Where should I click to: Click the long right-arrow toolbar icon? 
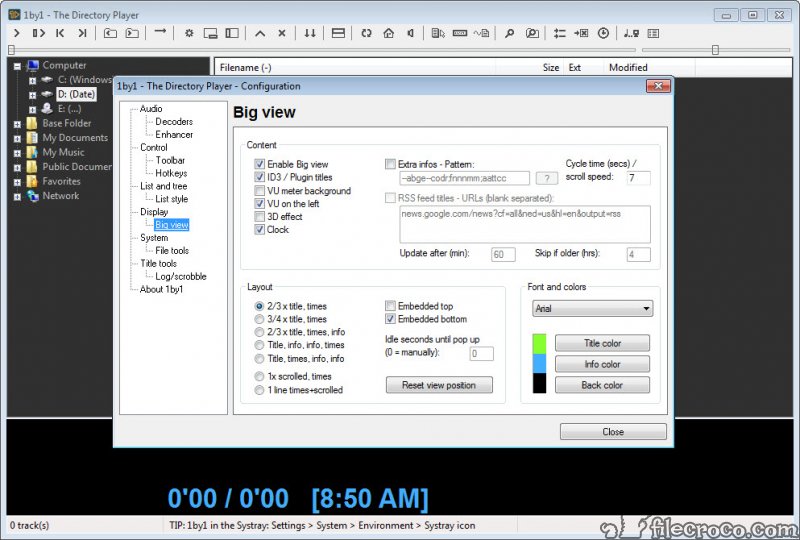click(x=160, y=32)
